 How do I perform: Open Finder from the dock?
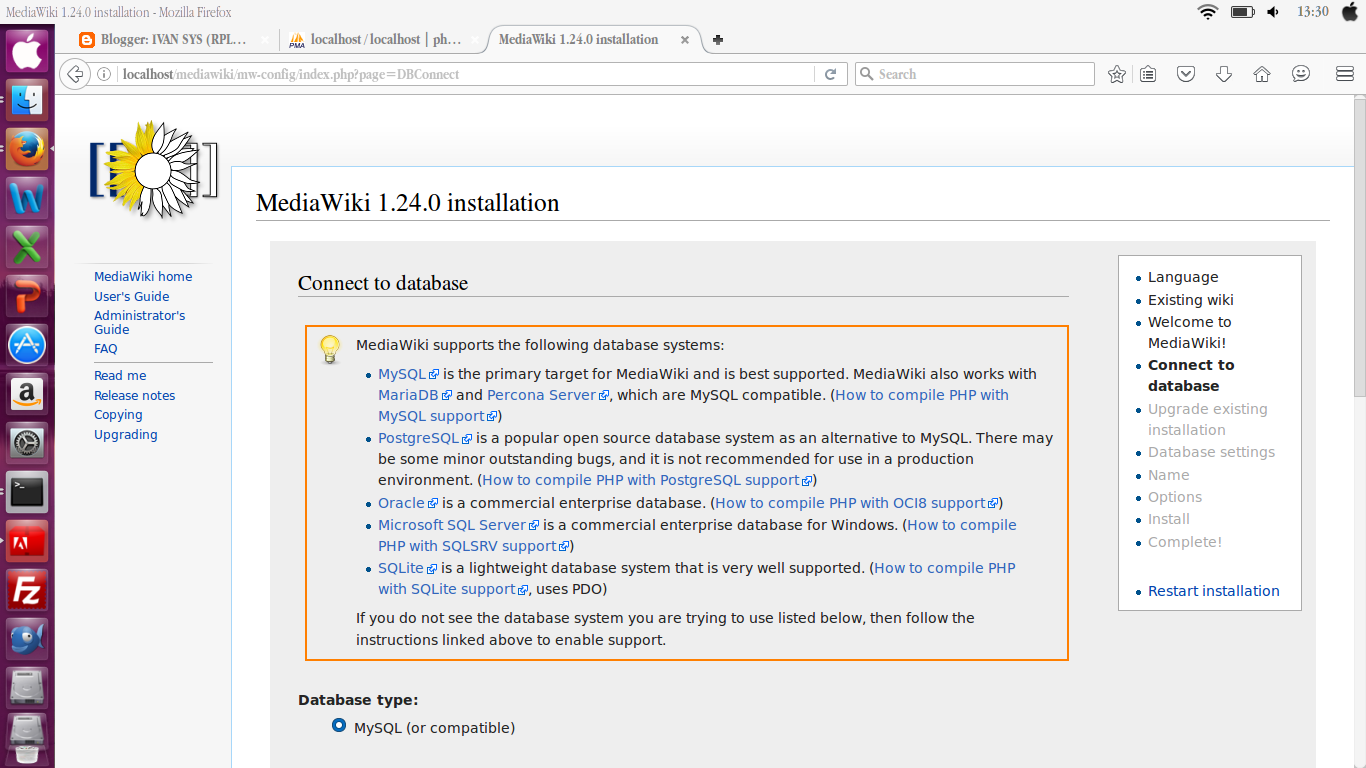(x=27, y=99)
